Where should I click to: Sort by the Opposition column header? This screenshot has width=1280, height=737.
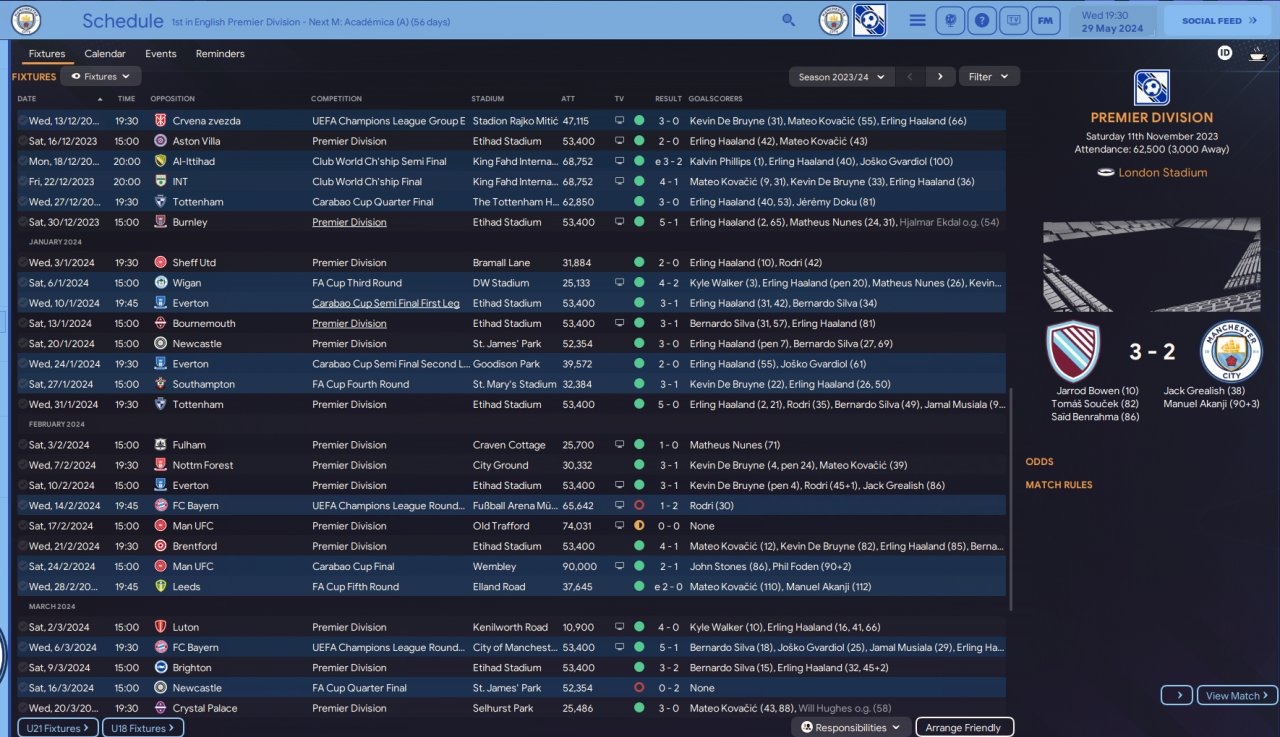[172, 99]
